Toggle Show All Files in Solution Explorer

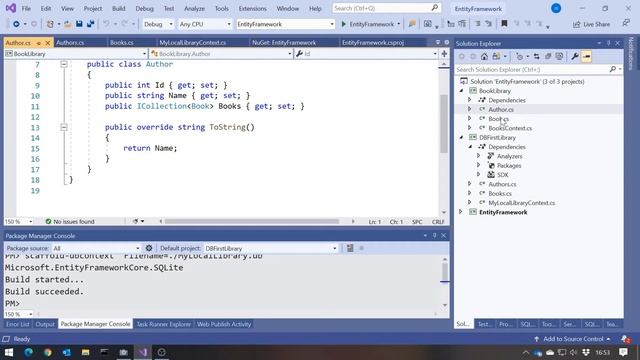pyautogui.click(x=559, y=57)
